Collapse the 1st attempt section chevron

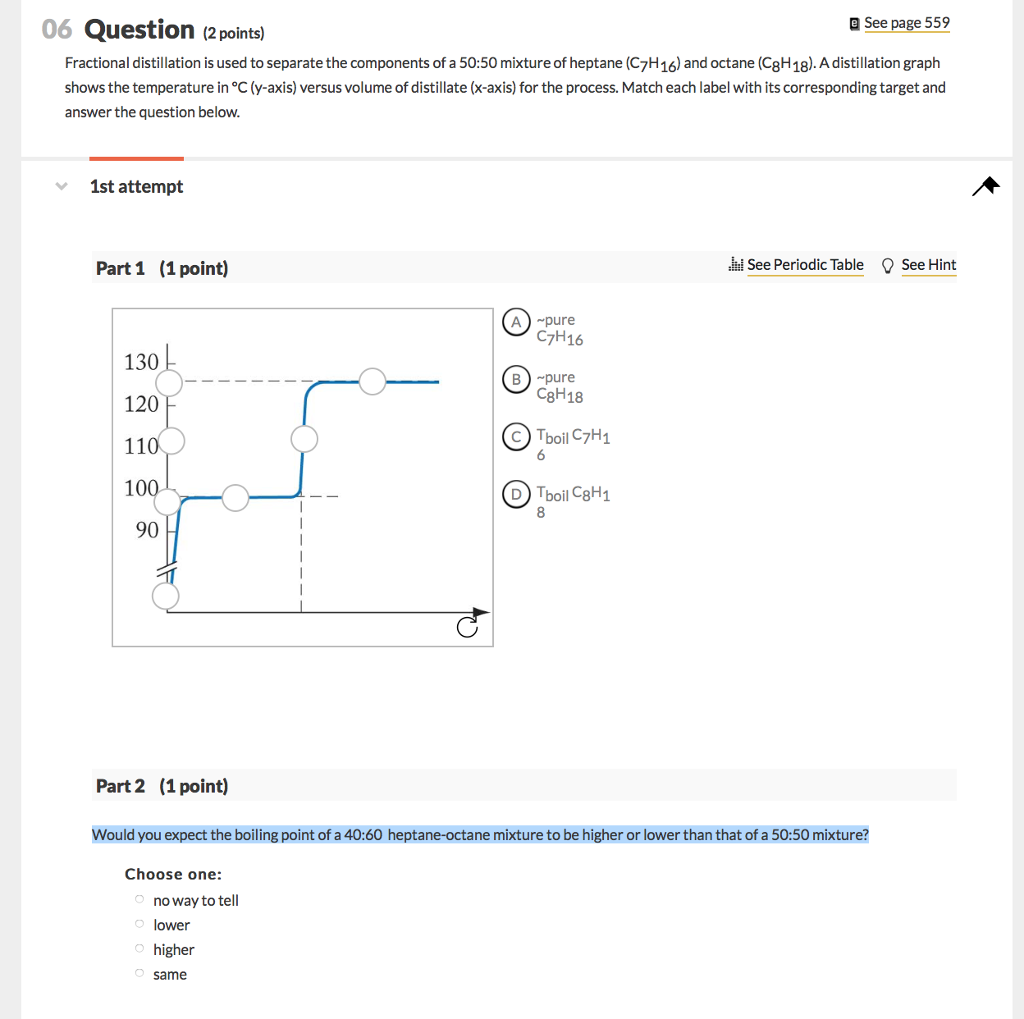[x=60, y=186]
